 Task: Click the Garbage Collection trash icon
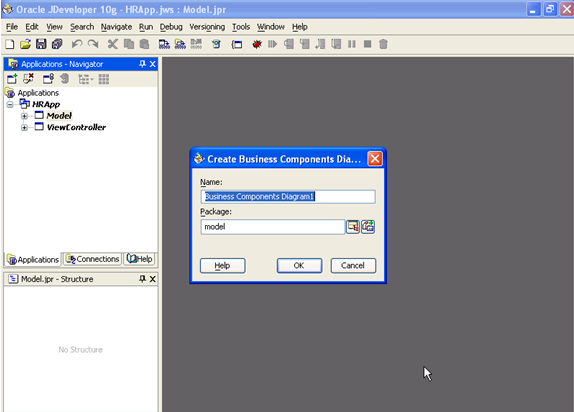click(383, 44)
